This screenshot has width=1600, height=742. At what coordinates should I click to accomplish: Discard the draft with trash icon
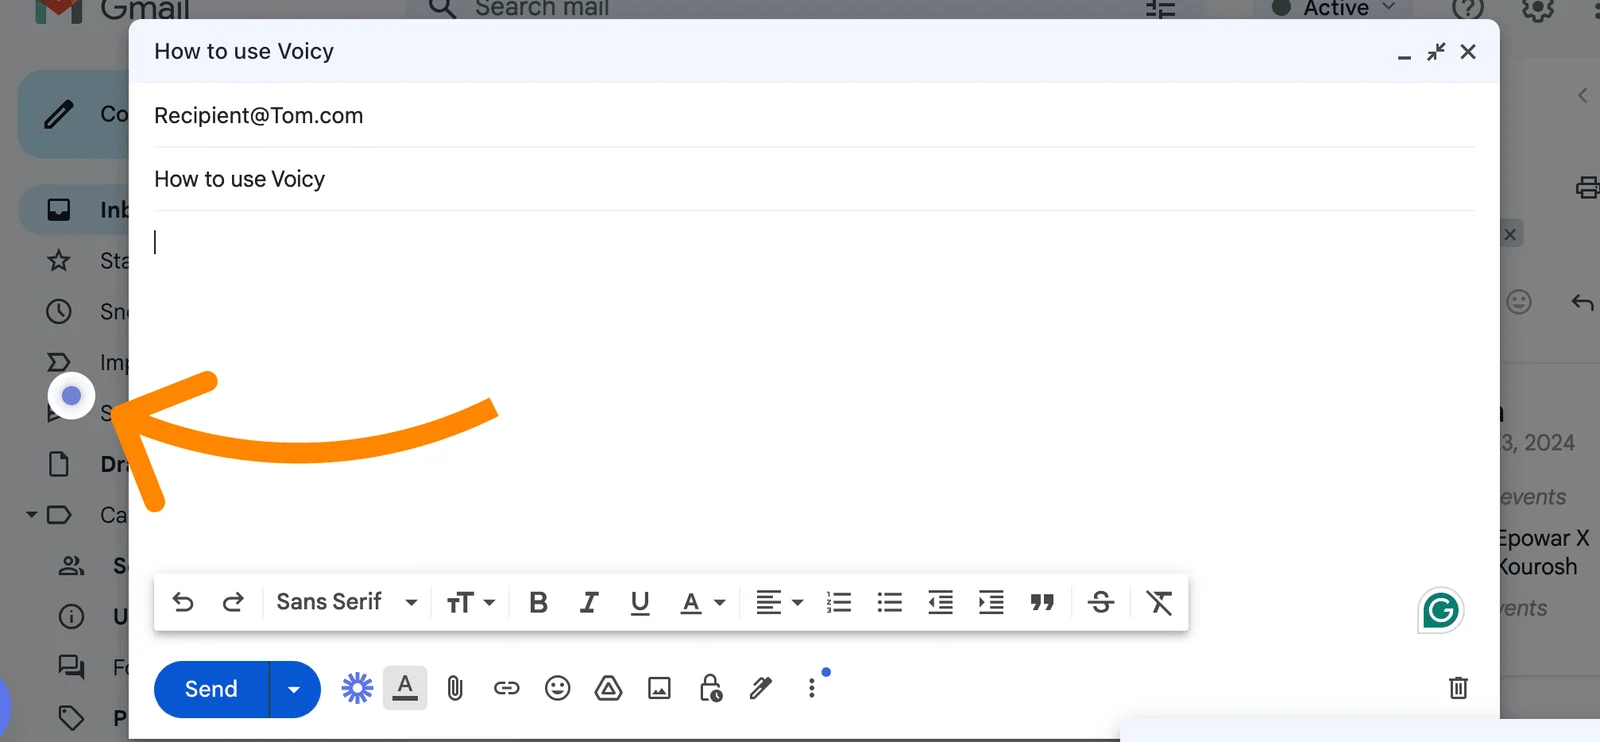pyautogui.click(x=1458, y=688)
